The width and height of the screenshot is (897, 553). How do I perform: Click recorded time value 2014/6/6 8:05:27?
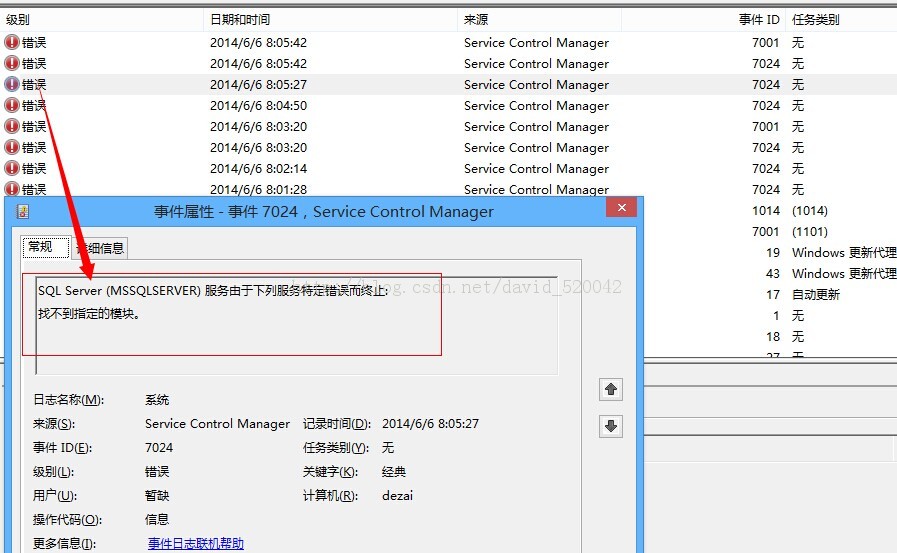click(430, 424)
